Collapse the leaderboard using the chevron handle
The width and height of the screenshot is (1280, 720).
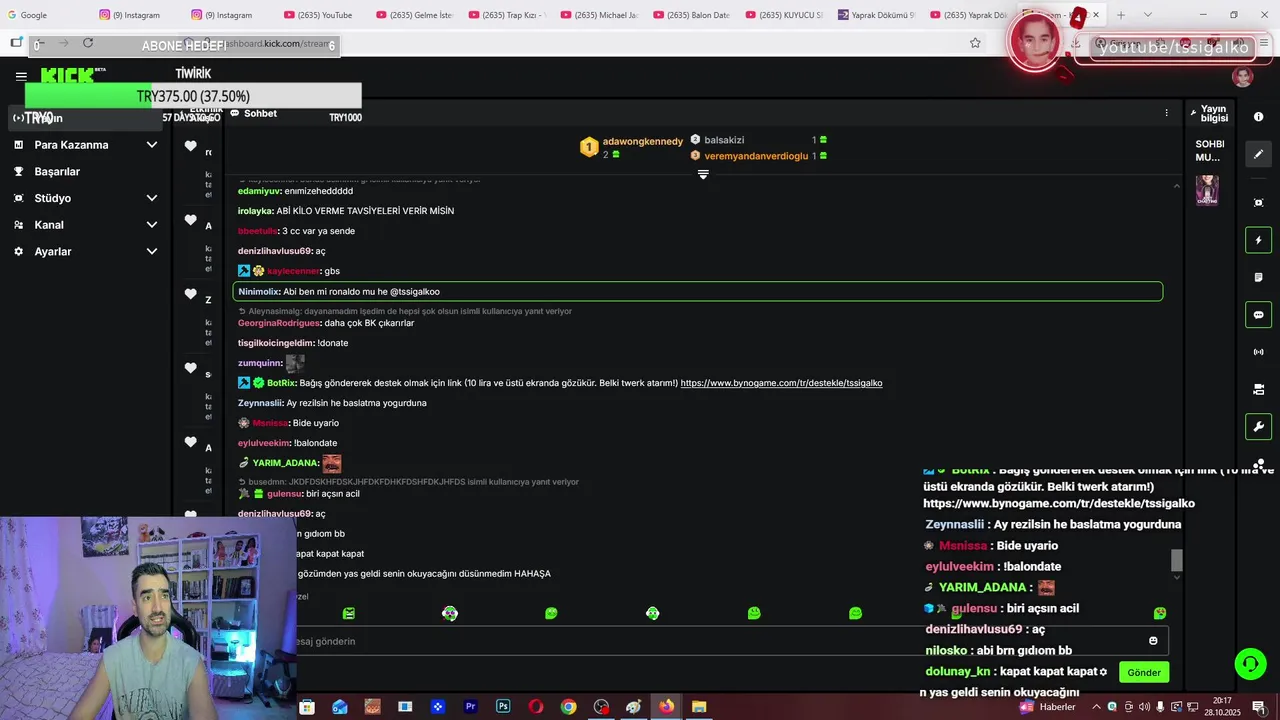[x=703, y=174]
